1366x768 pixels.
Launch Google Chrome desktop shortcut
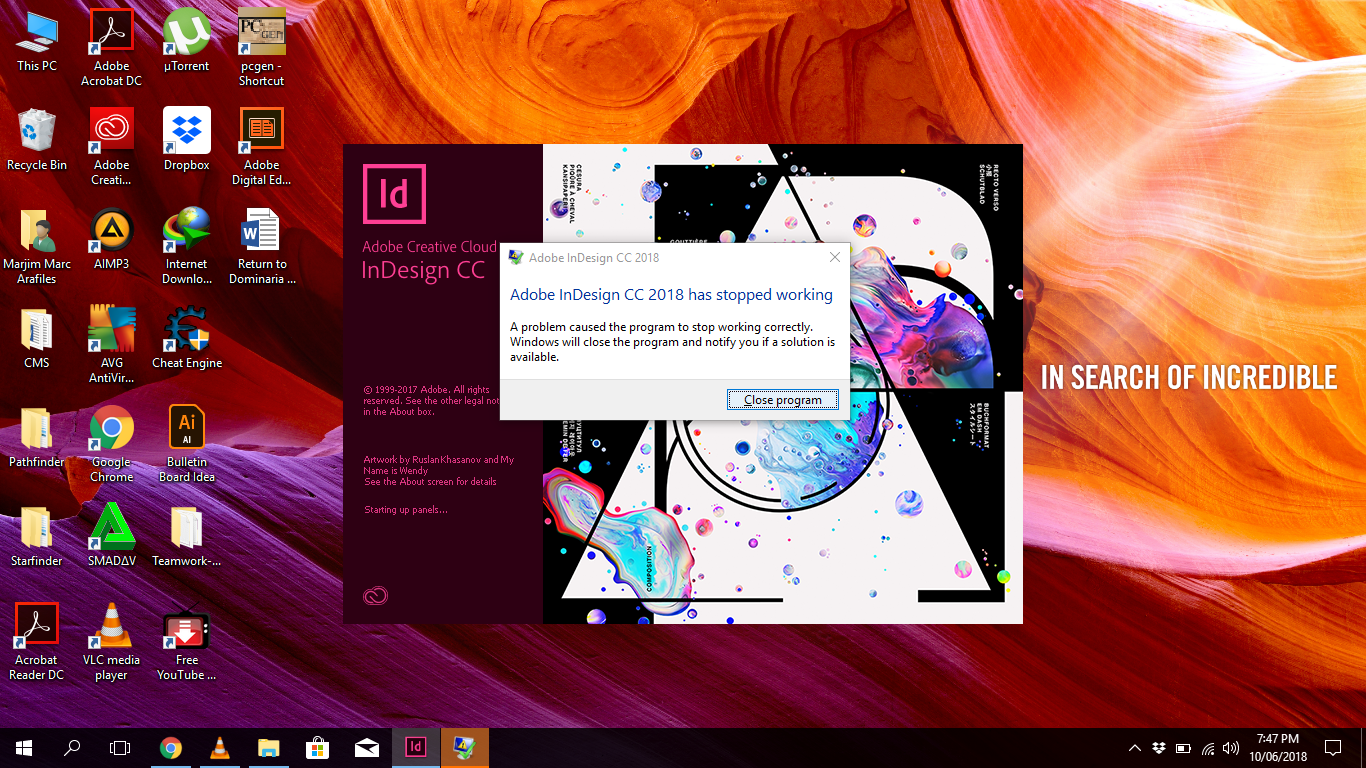[x=112, y=443]
